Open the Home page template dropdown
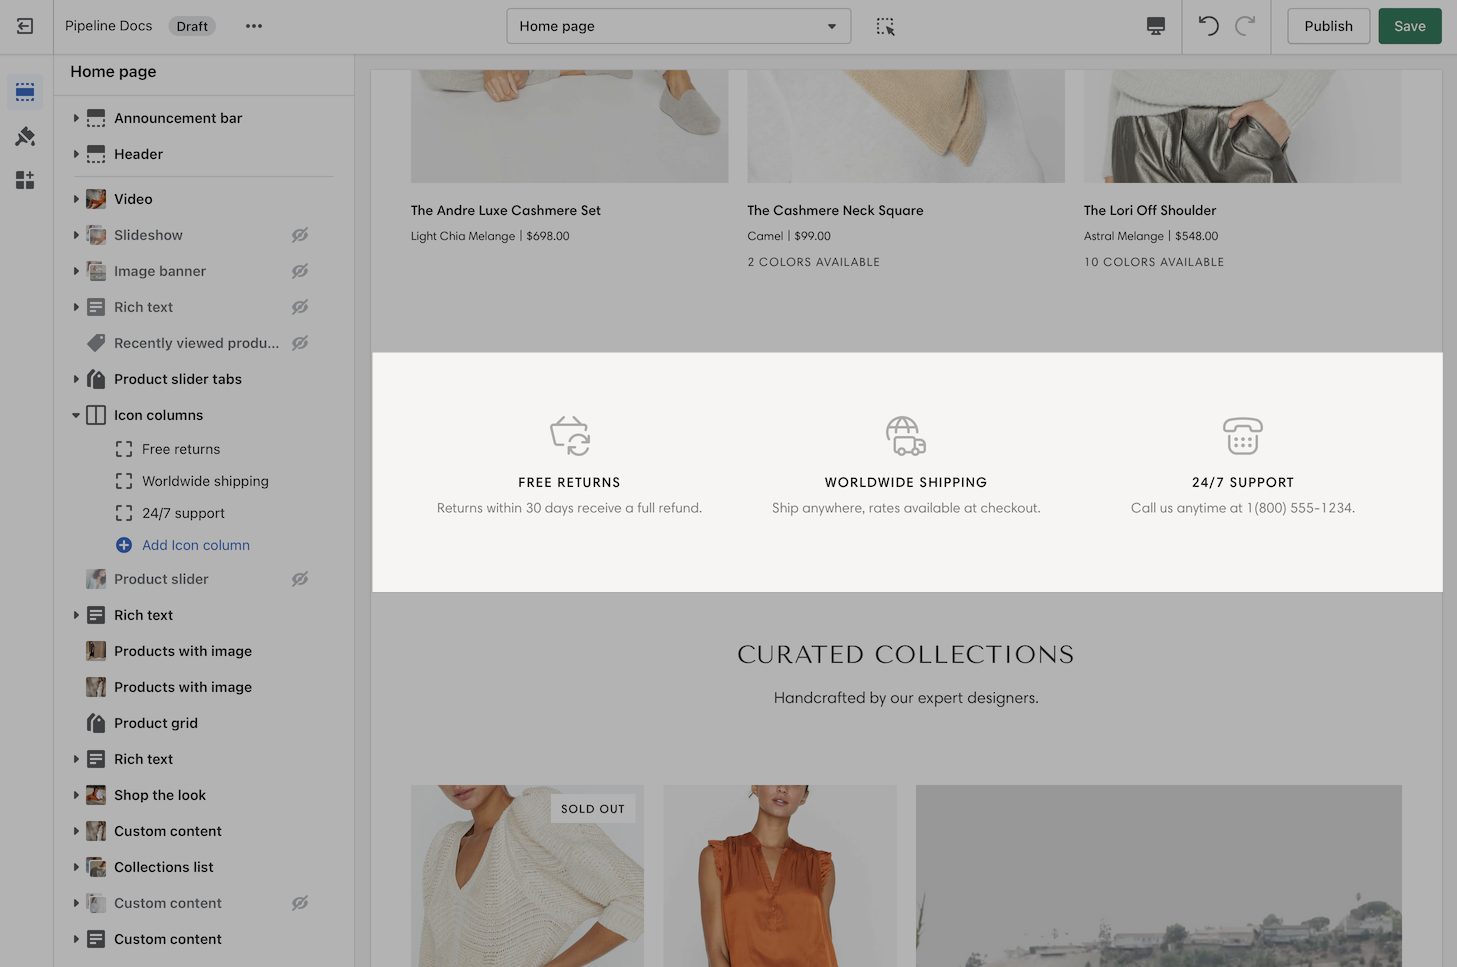The height and width of the screenshot is (967, 1457). 678,26
